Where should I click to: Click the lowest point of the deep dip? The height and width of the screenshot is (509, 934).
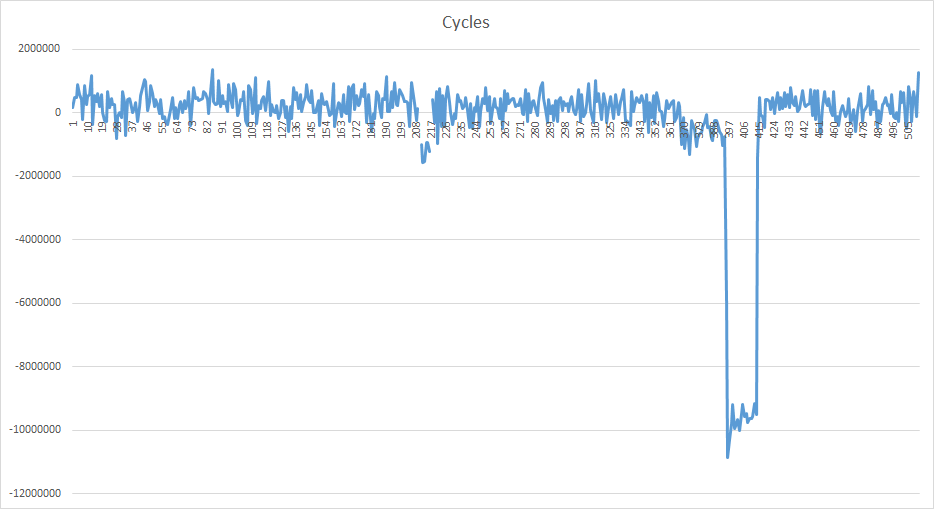[728, 457]
